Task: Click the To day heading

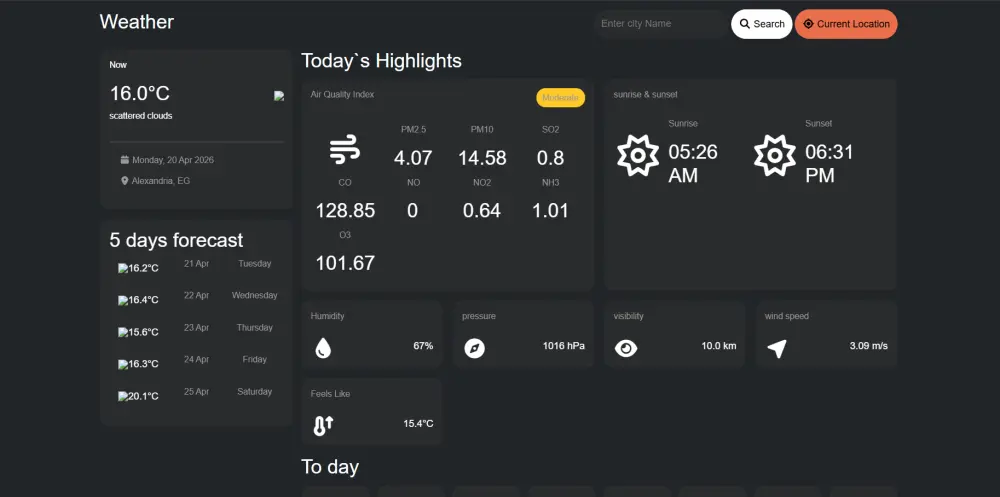Action: 330,467
